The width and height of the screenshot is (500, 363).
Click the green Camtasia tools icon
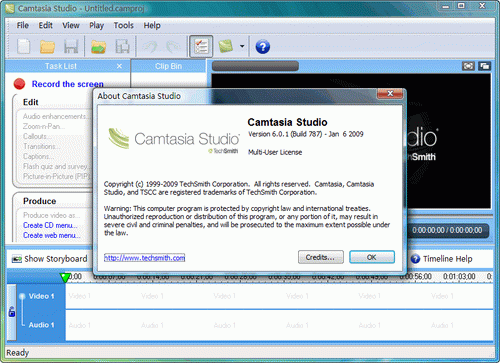226,46
